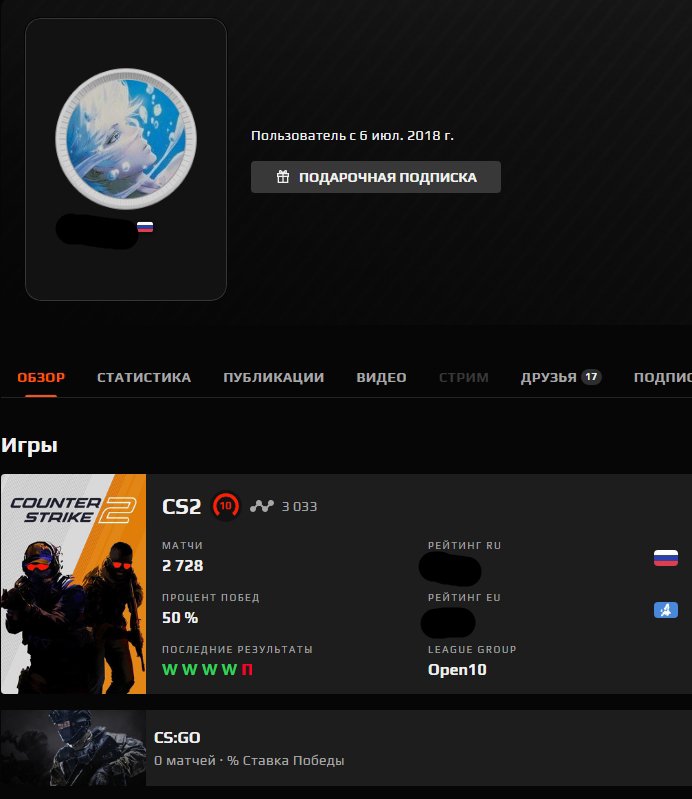Click the blue EU flag icon
Viewport: 692px width, 799px height.
pos(666,609)
